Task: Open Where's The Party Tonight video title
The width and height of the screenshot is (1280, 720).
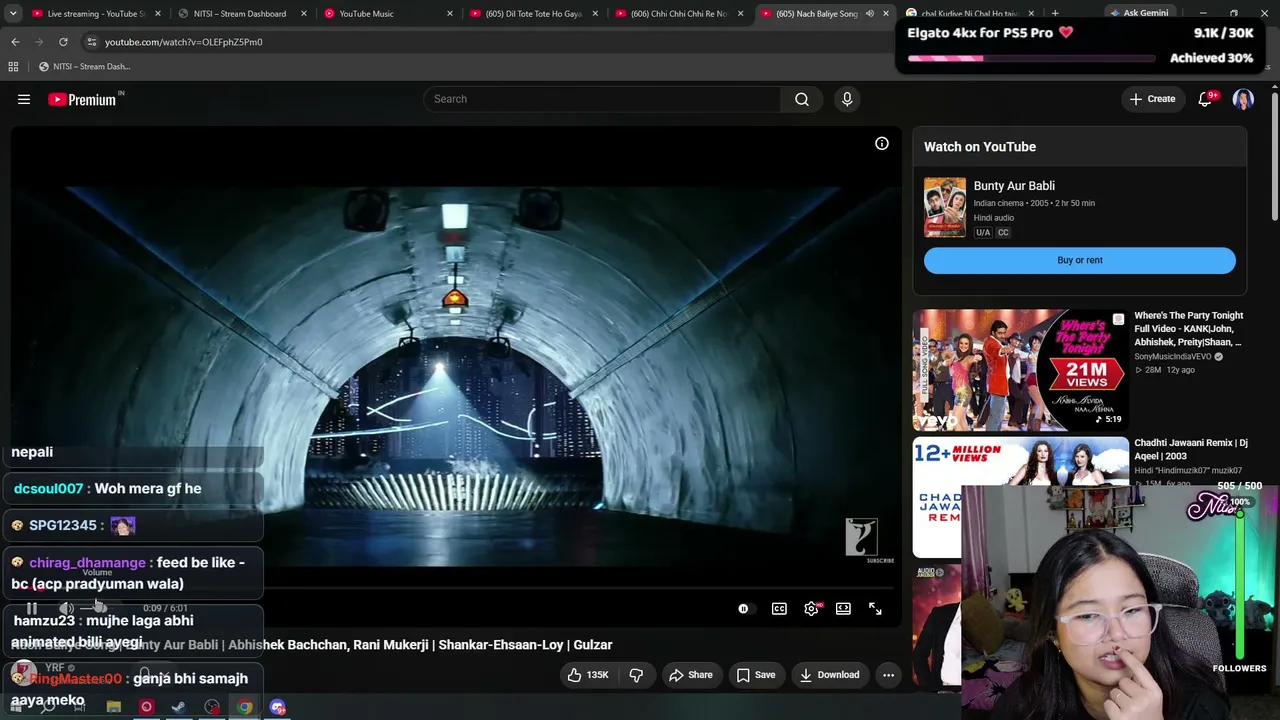Action: [x=1189, y=328]
